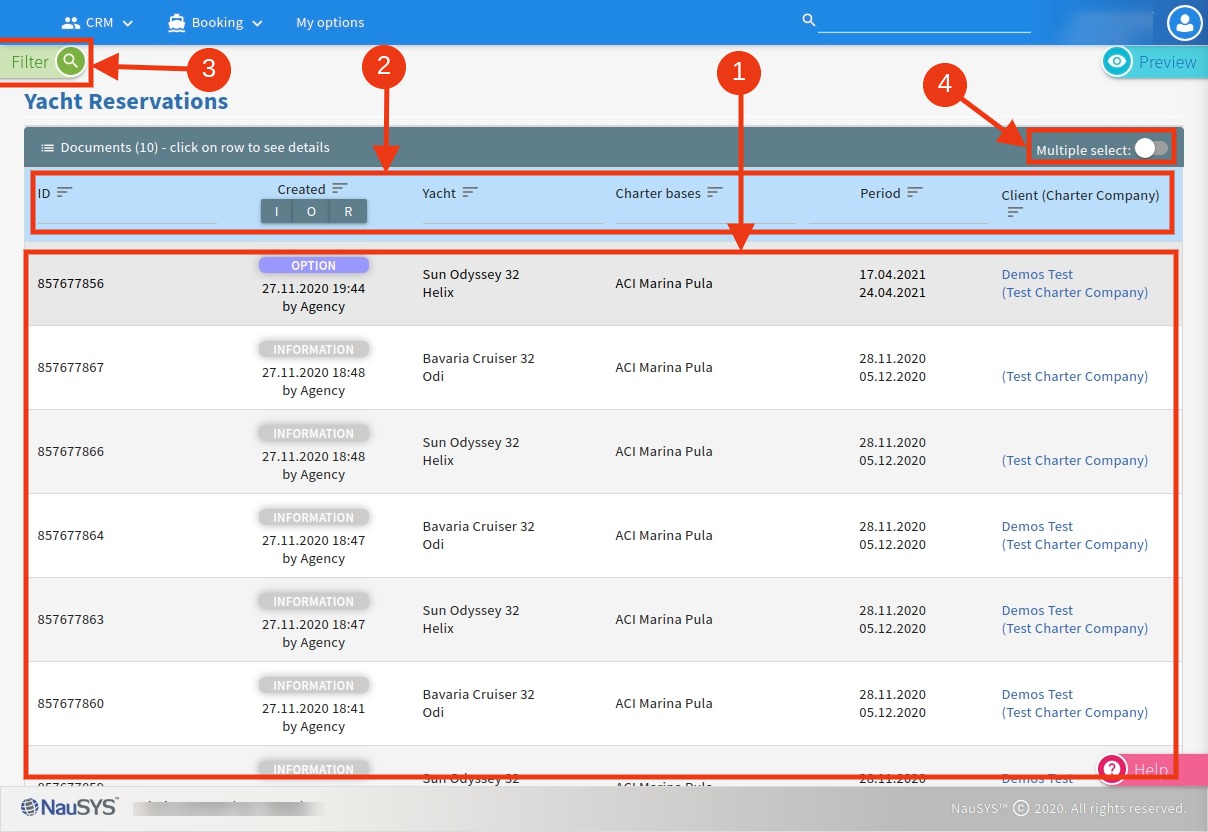Click the green Filter magnifier icon
This screenshot has width=1208, height=832.
pos(69,62)
